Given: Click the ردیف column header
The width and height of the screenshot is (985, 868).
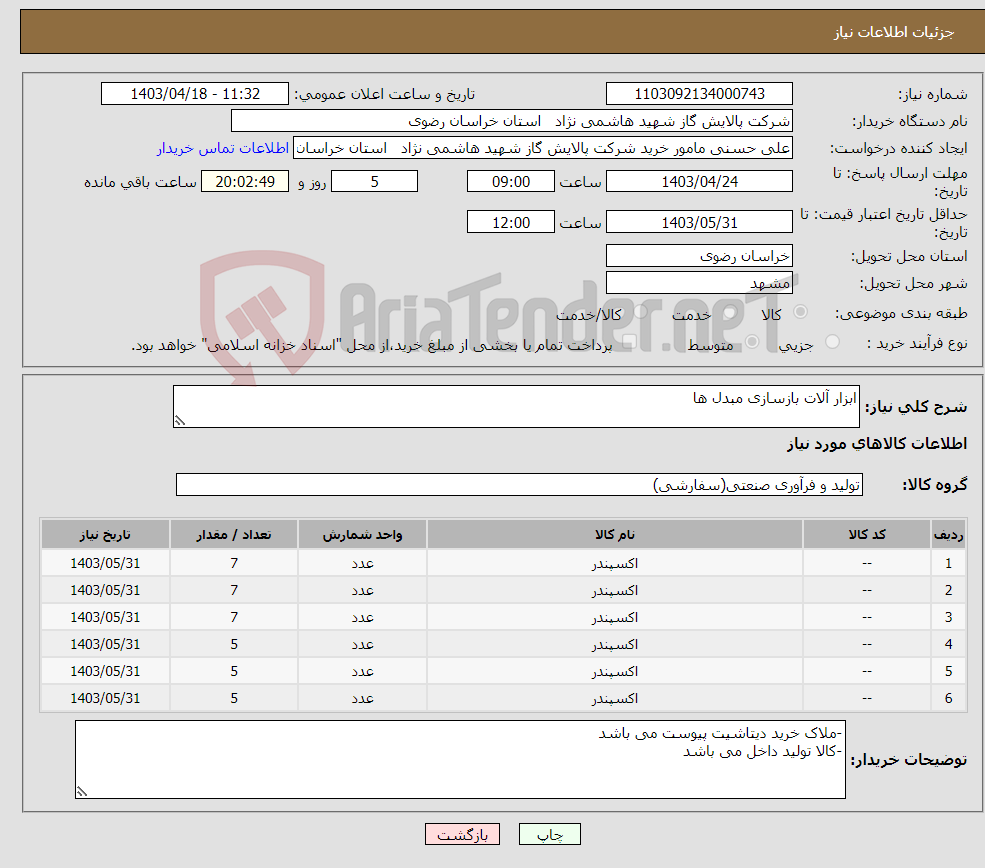Looking at the screenshot, I should pyautogui.click(x=949, y=534).
